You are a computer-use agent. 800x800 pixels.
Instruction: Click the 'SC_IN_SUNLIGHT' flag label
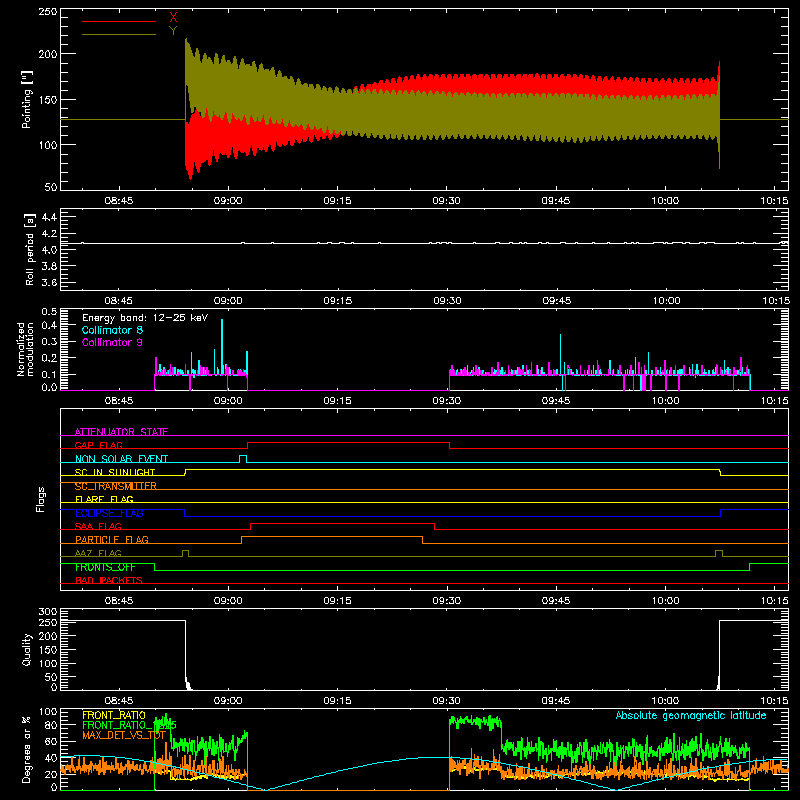tap(115, 472)
